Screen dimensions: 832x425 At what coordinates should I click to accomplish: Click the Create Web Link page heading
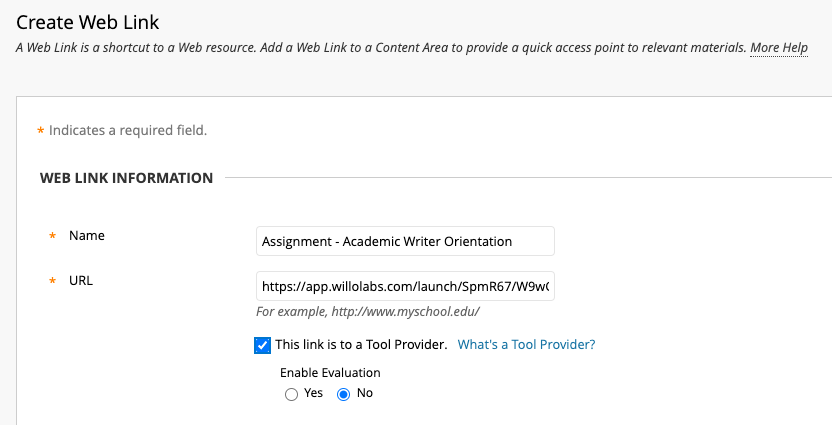pos(88,22)
